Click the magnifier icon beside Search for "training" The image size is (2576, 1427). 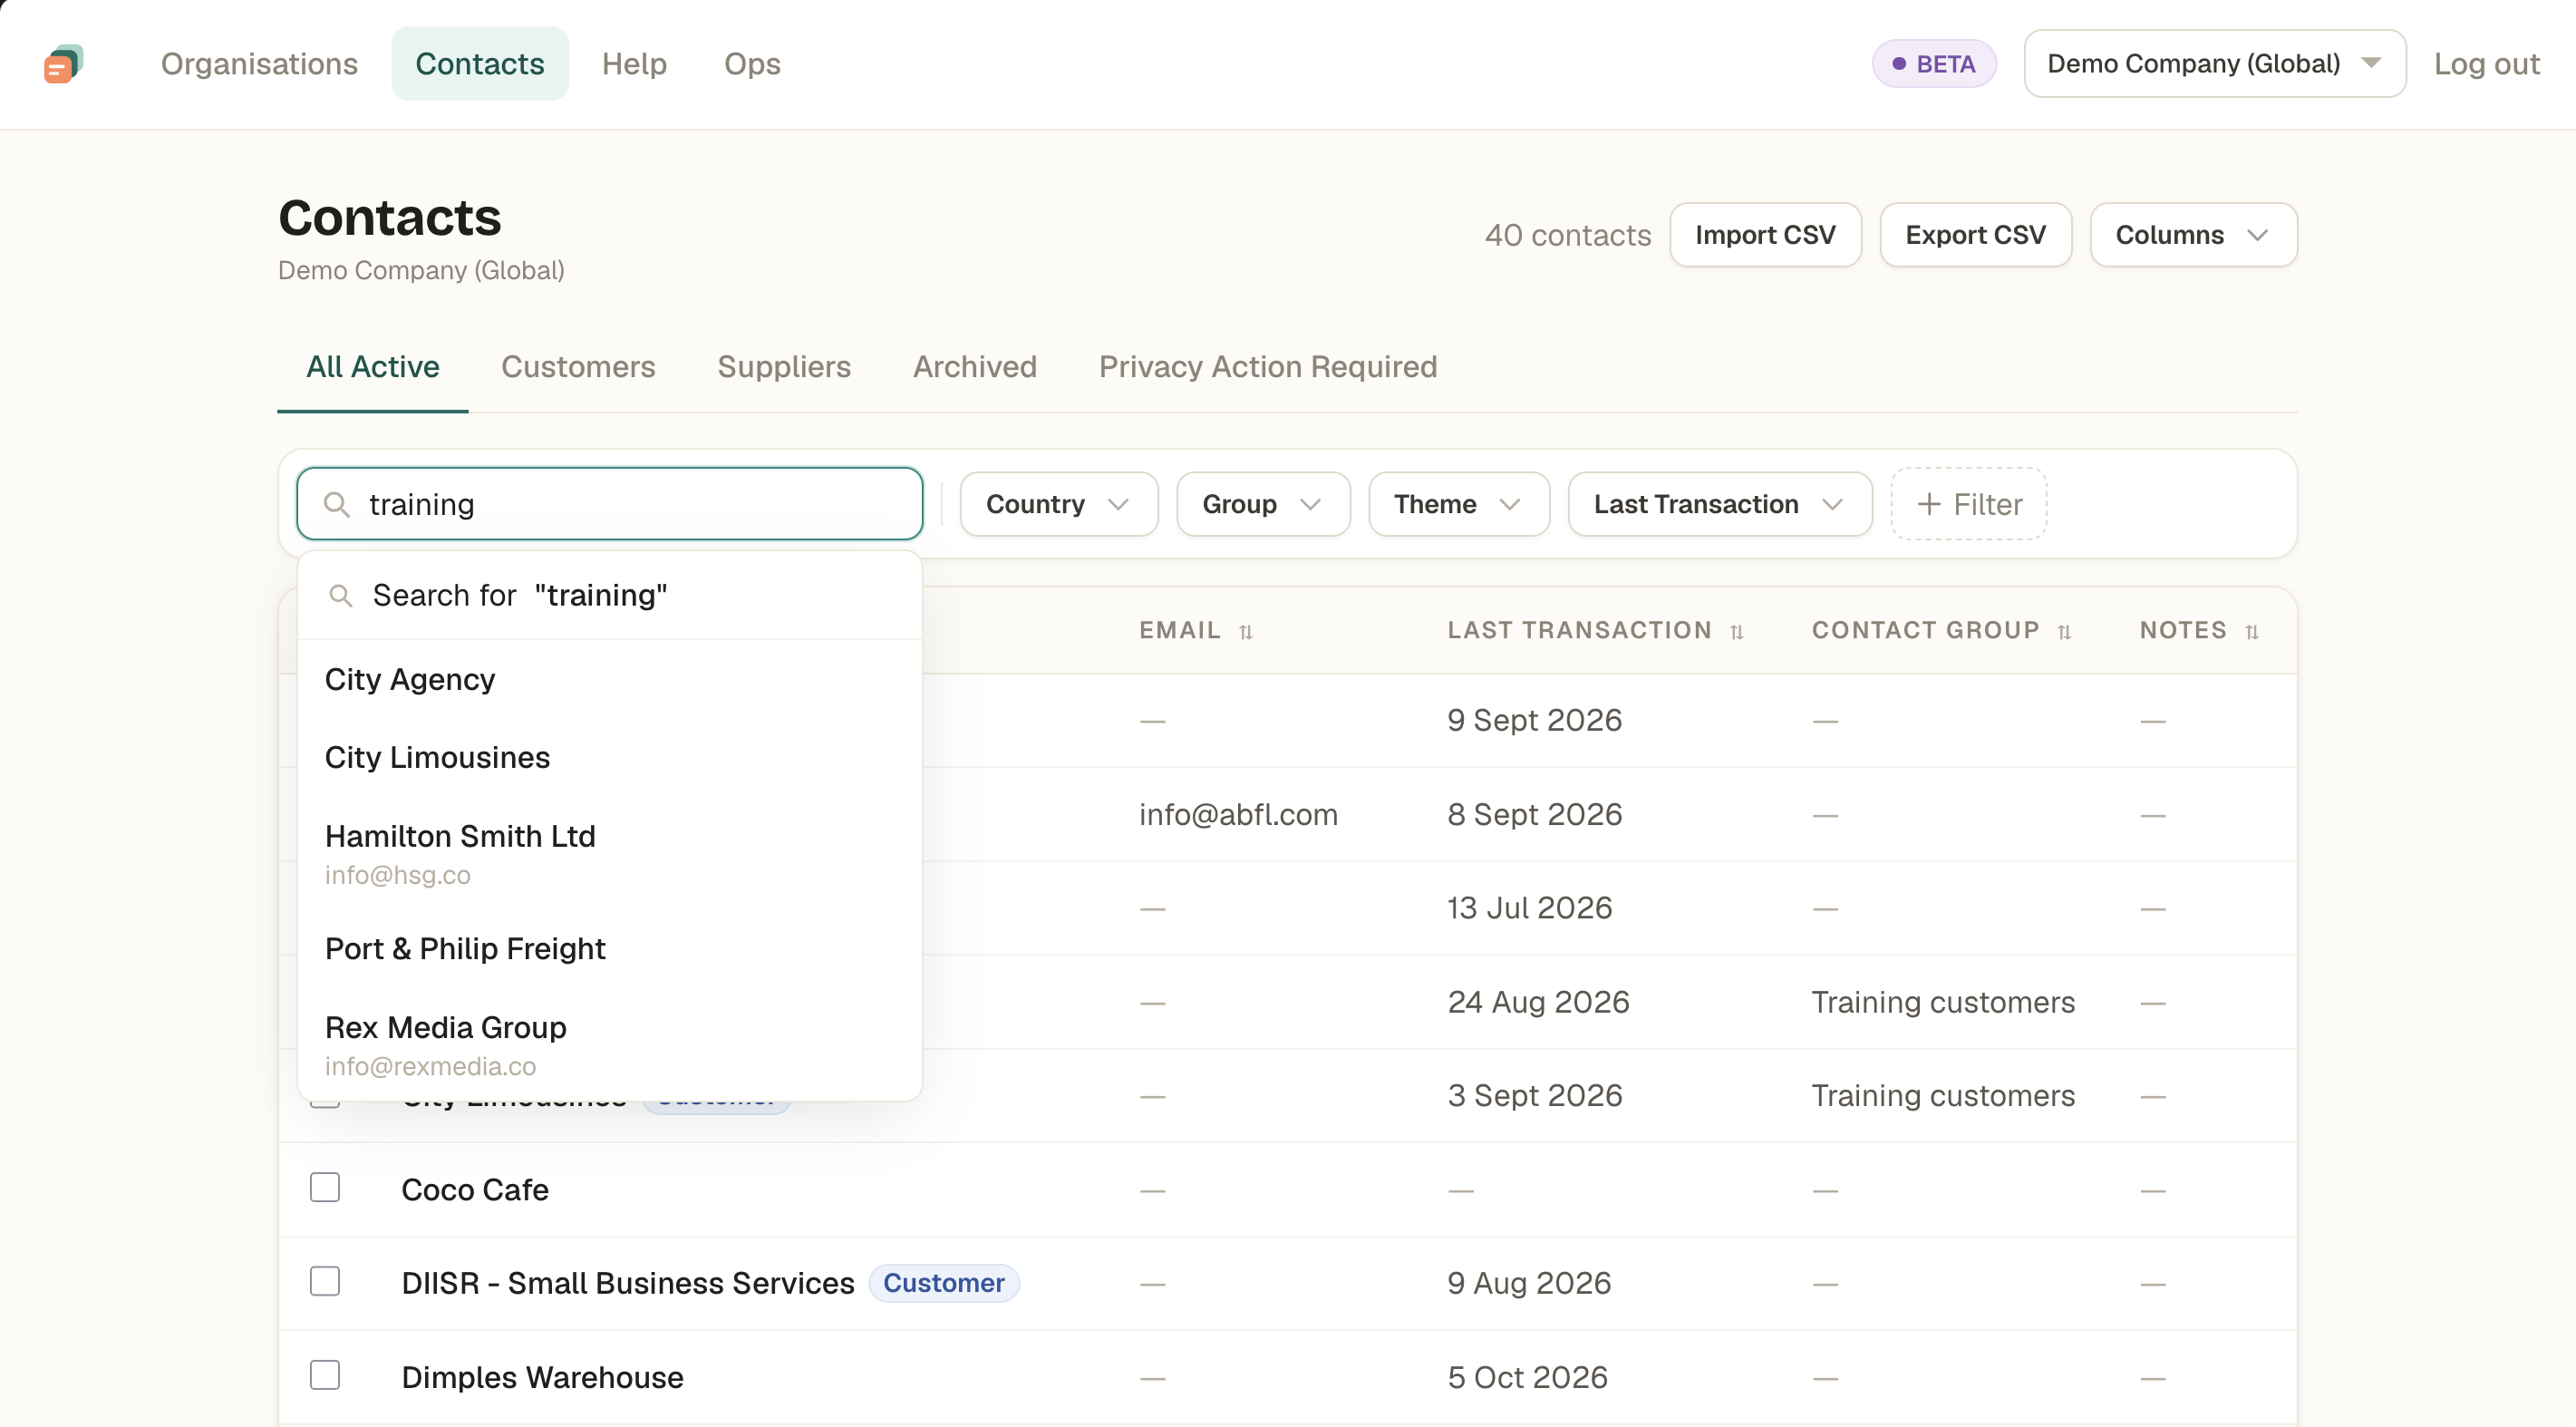(340, 596)
